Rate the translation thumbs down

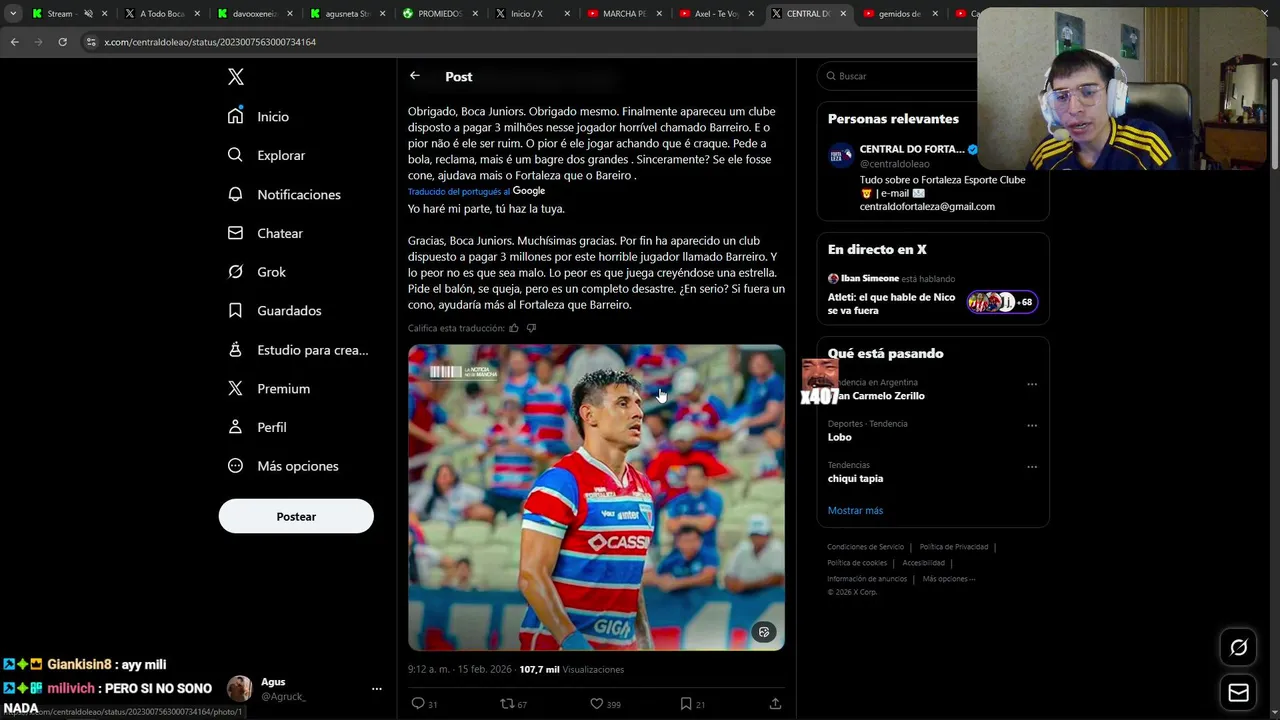click(531, 328)
